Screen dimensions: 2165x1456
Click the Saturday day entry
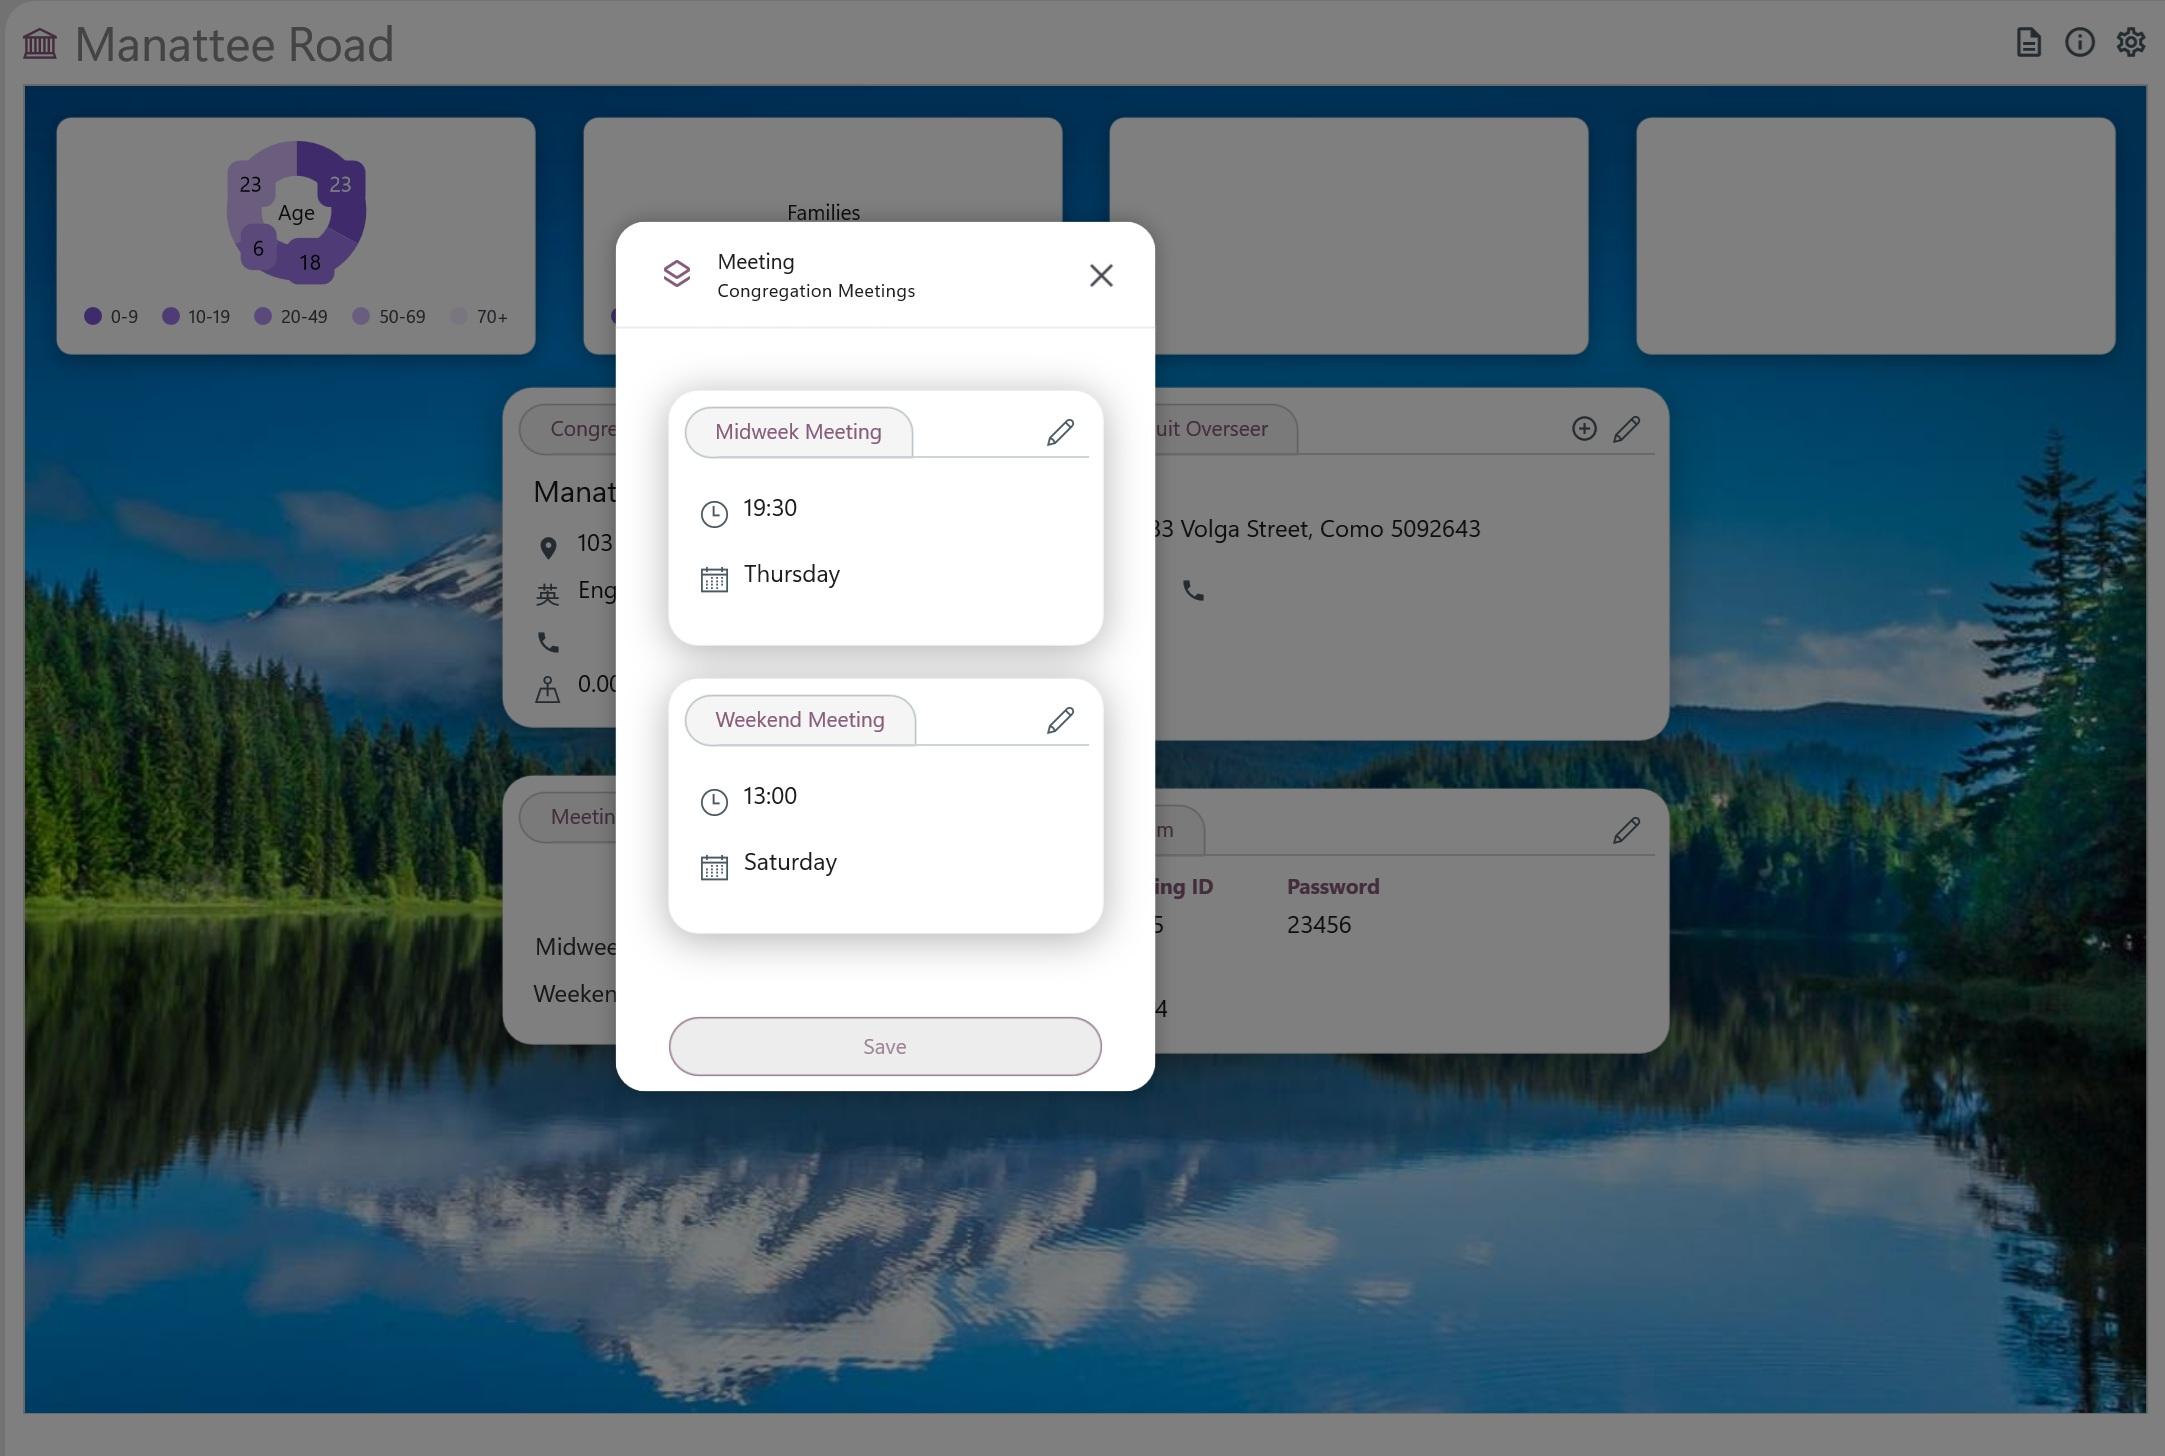(x=789, y=862)
